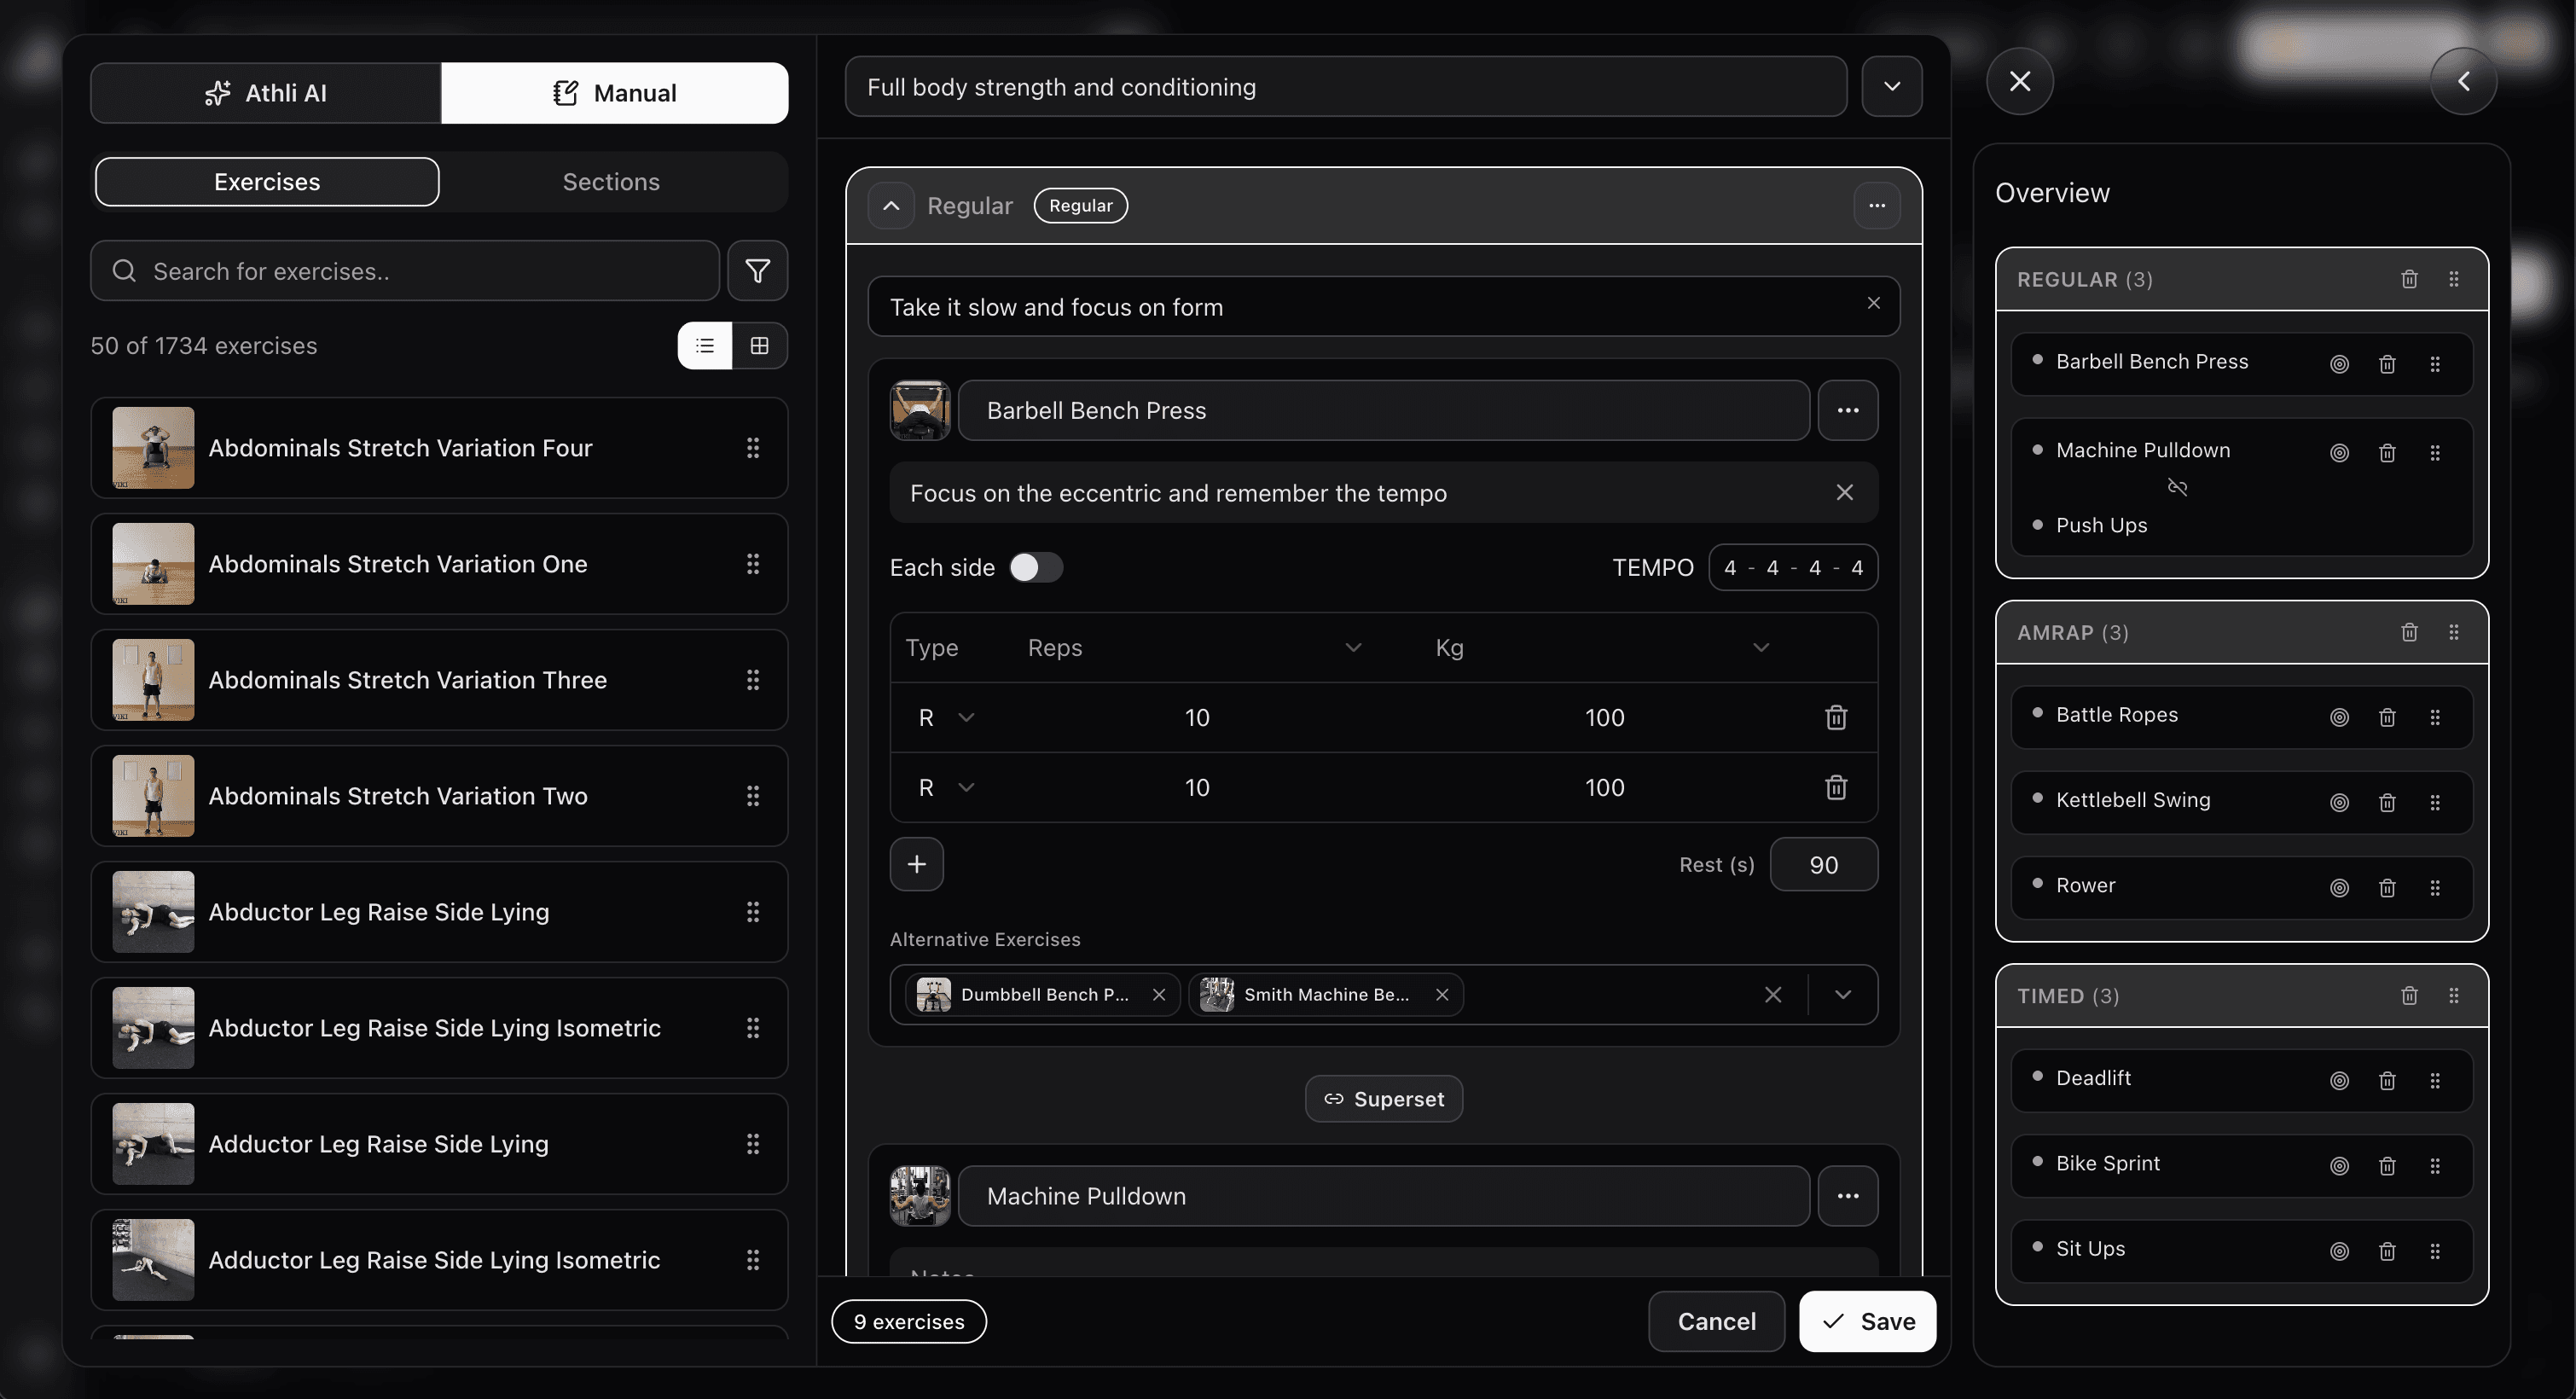This screenshot has width=2576, height=1399.
Task: Open the alternative exercises dropdown
Action: tap(1843, 994)
